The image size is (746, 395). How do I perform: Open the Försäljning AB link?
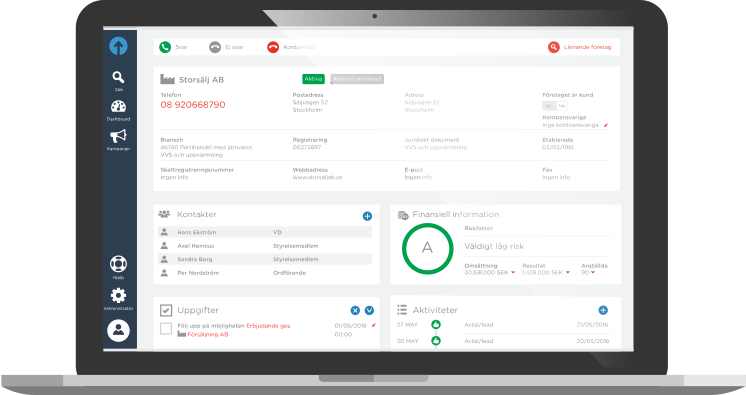pos(207,335)
